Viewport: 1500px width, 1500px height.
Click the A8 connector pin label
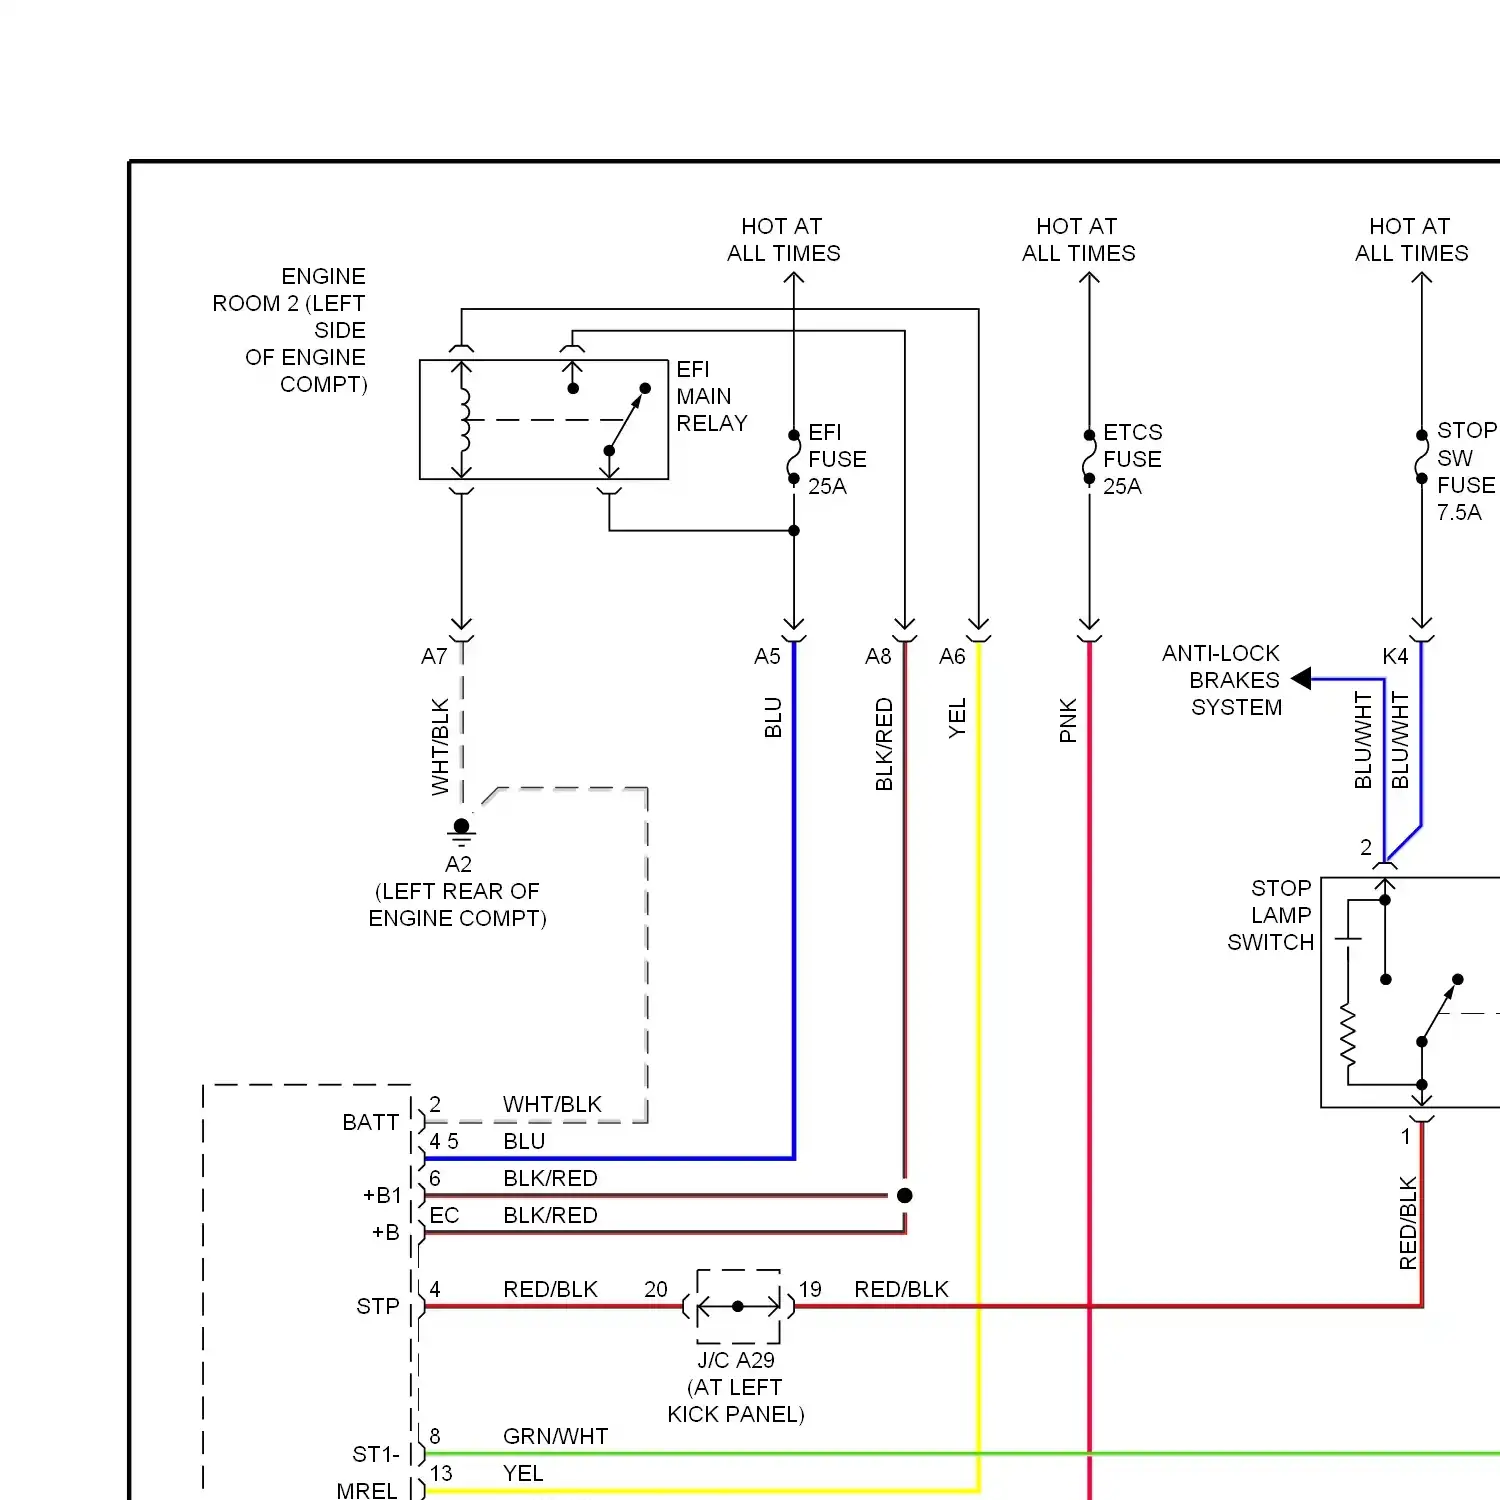pyautogui.click(x=878, y=657)
